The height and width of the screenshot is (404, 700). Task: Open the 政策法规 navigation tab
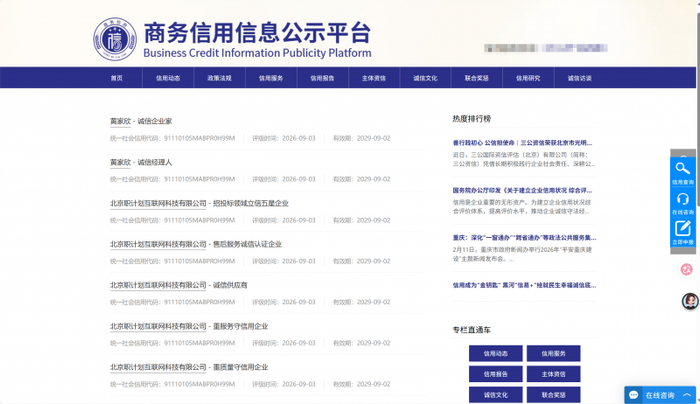point(219,78)
